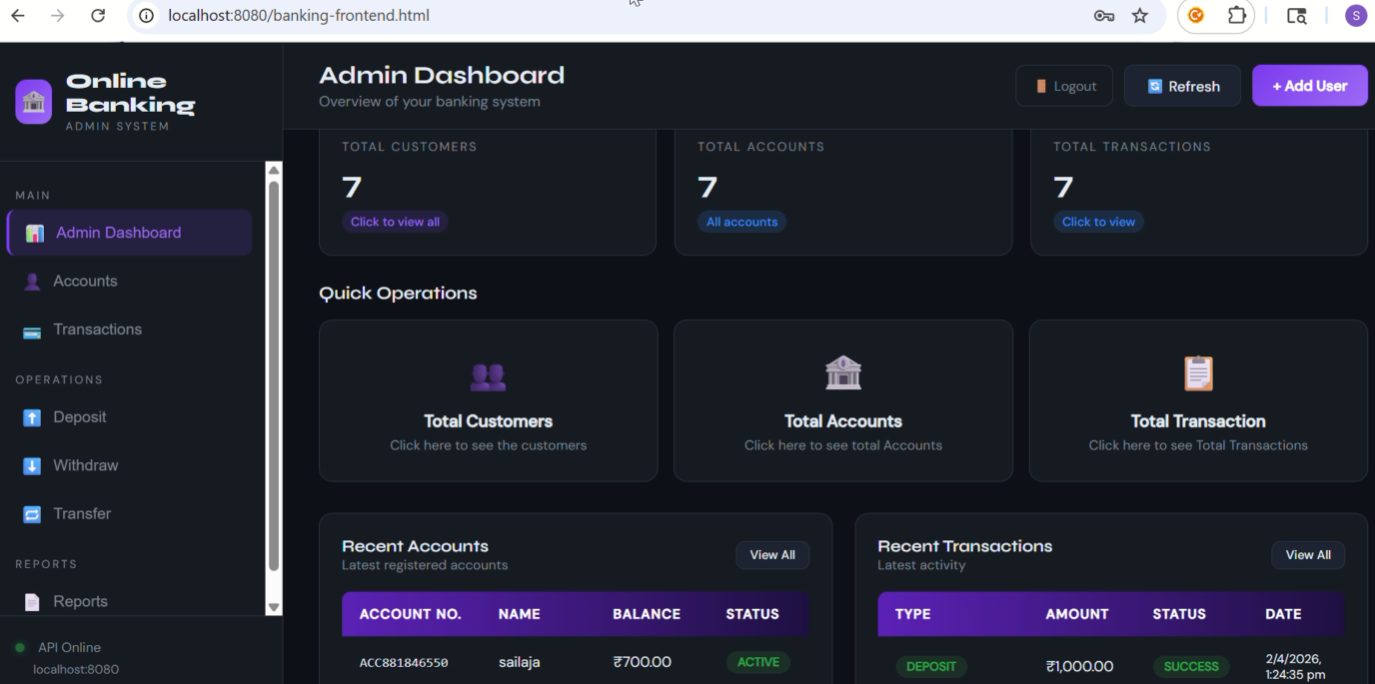Click the DATE column header in transactions
Screen dimensions: 1375x684
[x=1283, y=614]
